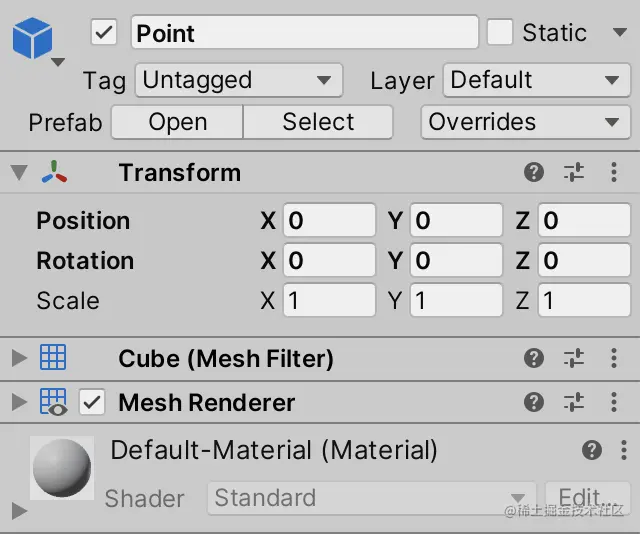This screenshot has height=534, width=640.
Task: Open Transform component help reference
Action: [x=534, y=173]
